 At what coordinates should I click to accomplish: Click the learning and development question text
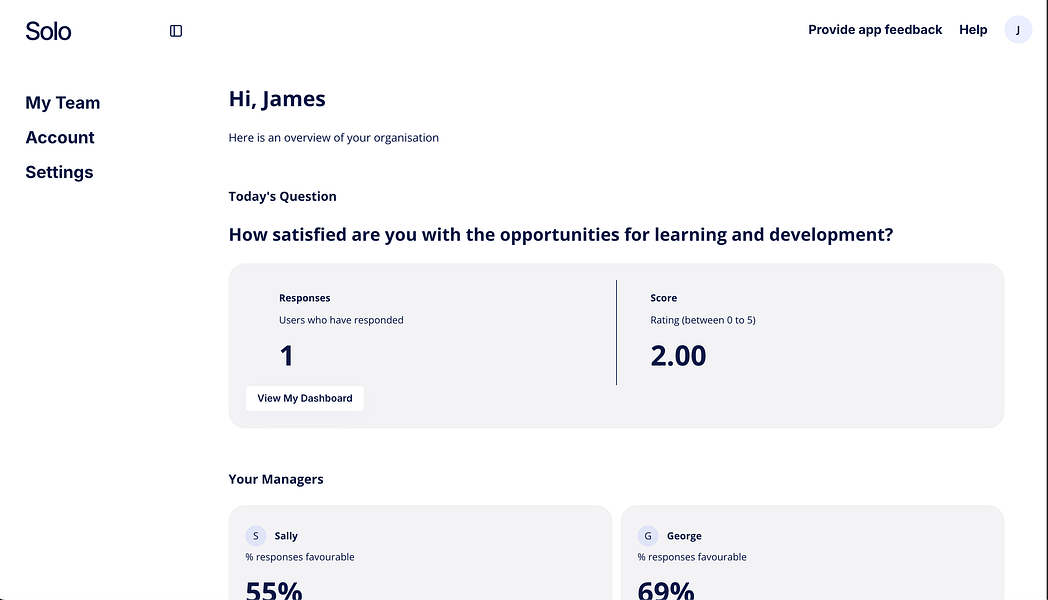point(561,235)
